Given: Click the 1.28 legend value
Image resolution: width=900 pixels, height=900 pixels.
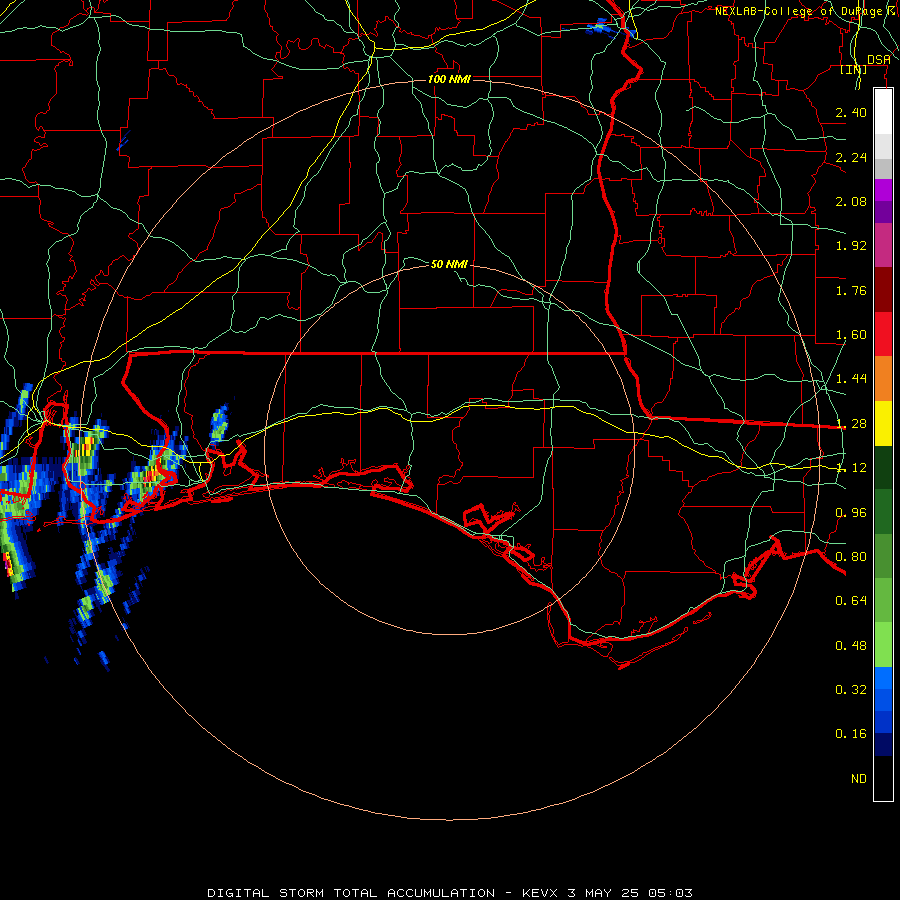Looking at the screenshot, I should coord(851,424).
